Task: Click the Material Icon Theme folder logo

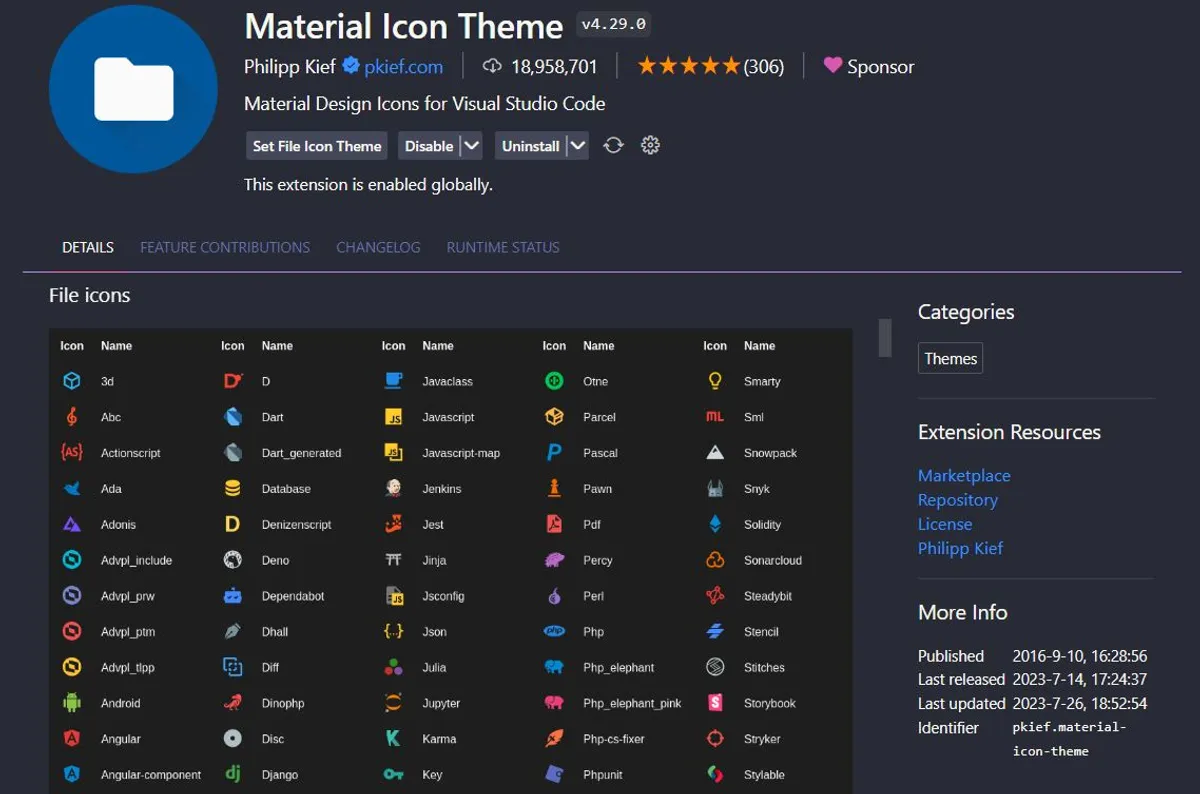Action: [133, 88]
